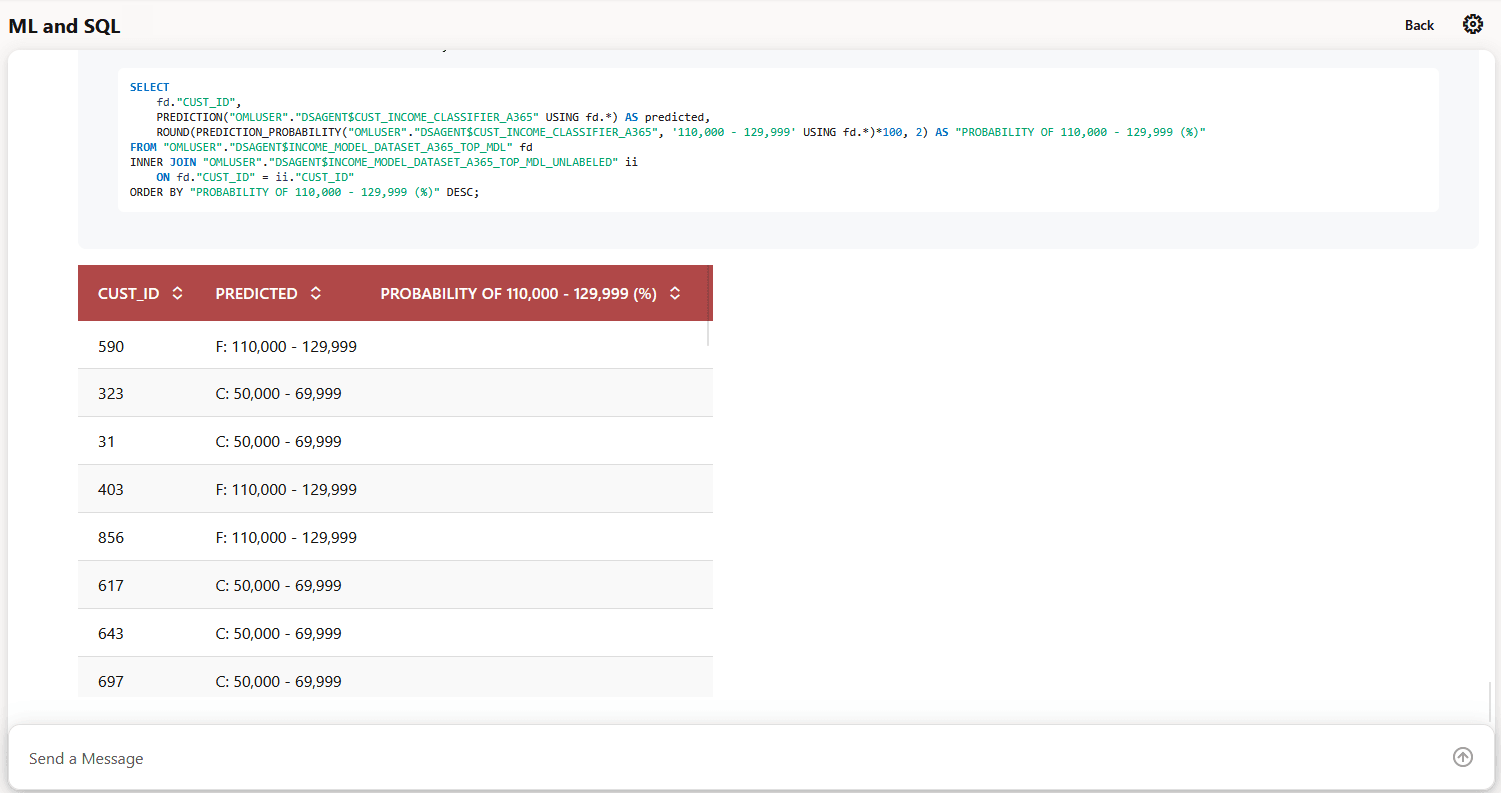Click the FROM clause line in the SQL
The image size is (1501, 793).
point(331,147)
